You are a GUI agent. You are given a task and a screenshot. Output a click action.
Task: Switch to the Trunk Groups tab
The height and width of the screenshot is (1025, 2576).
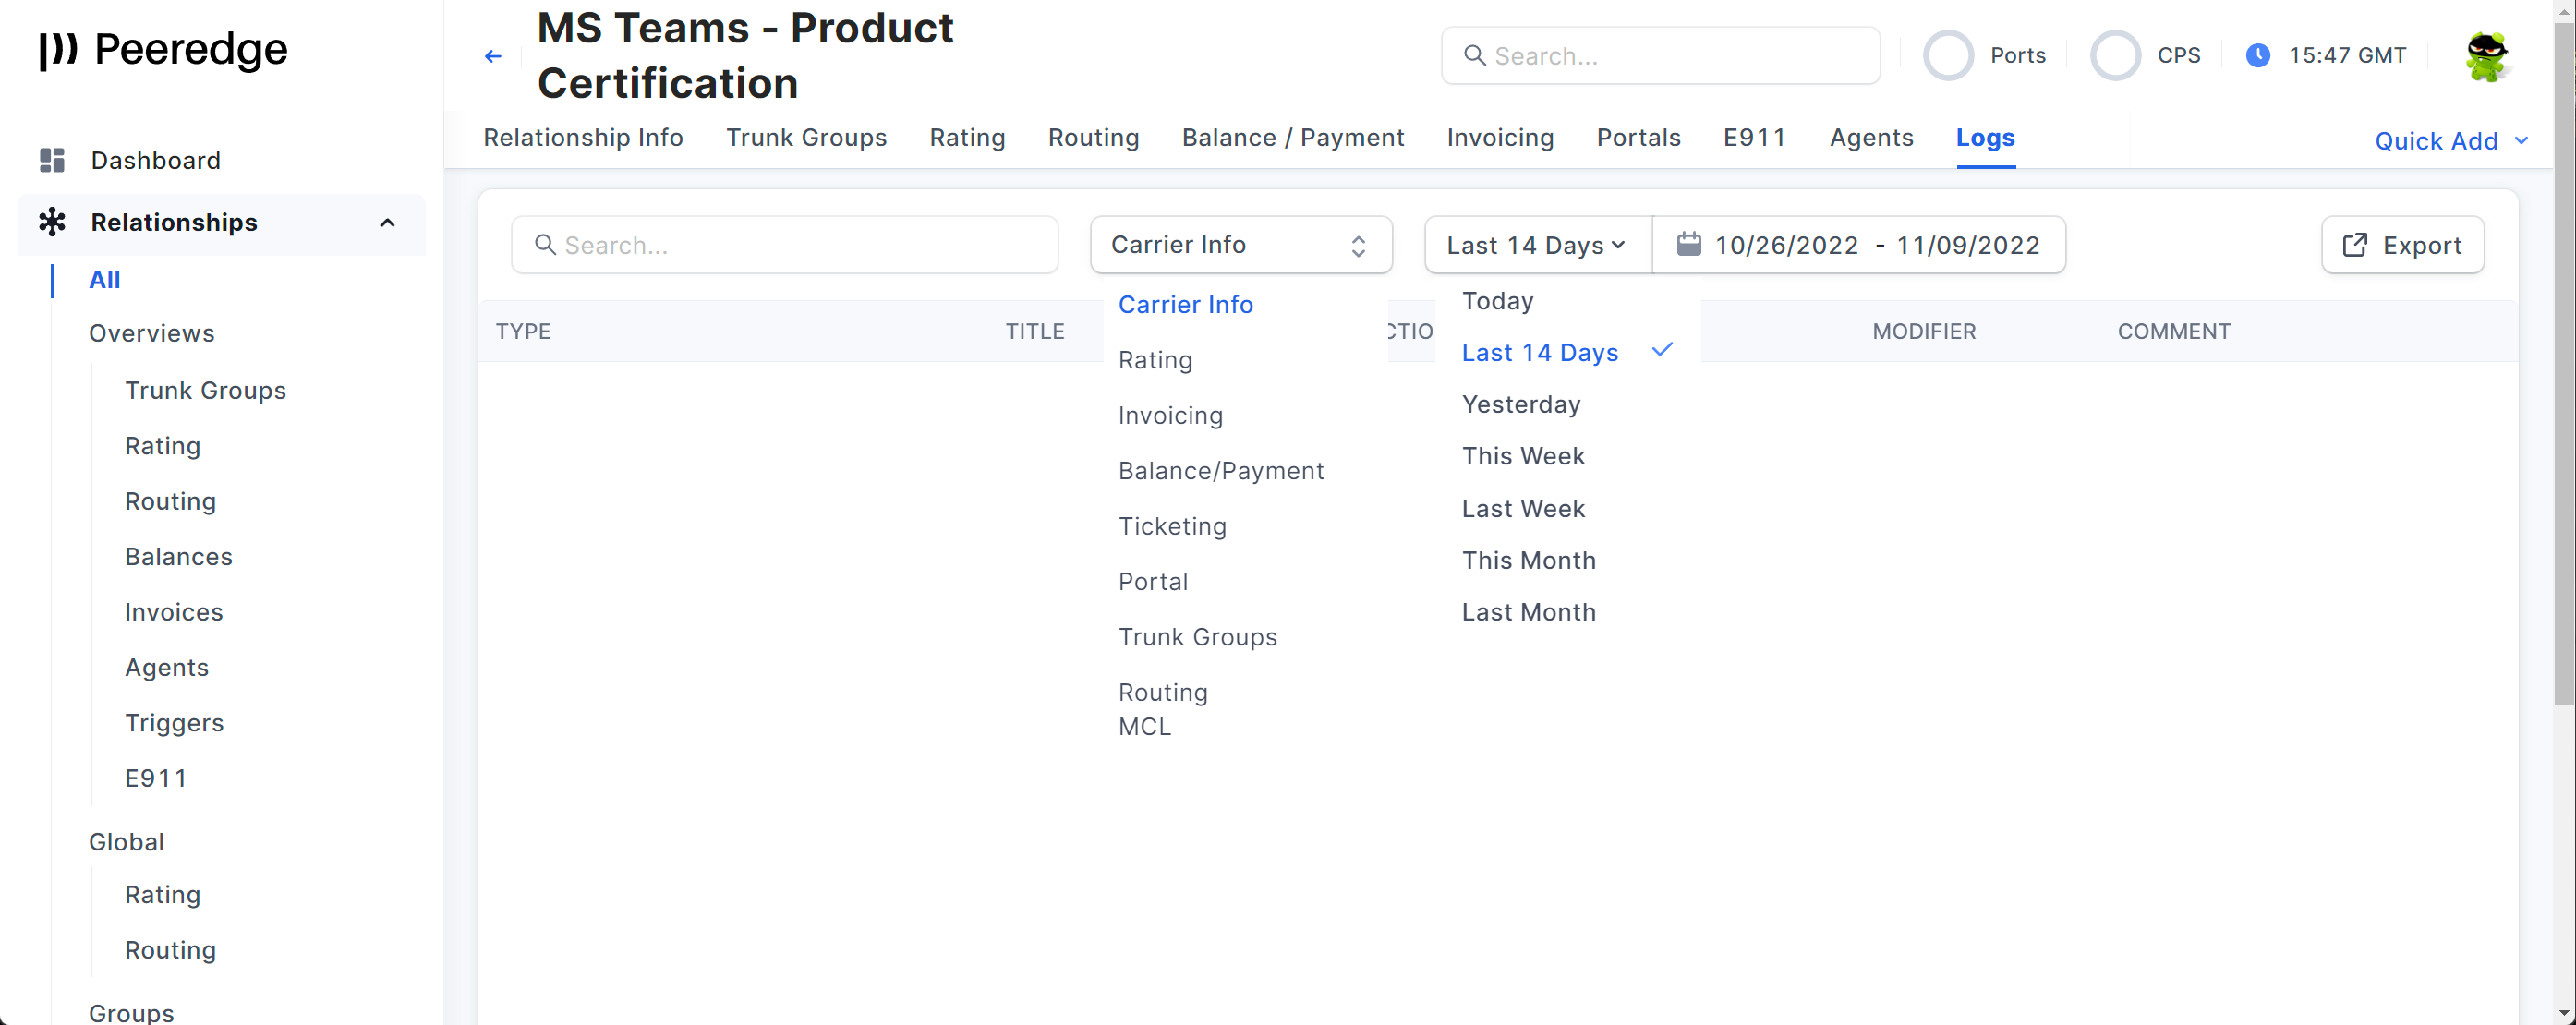[806, 138]
